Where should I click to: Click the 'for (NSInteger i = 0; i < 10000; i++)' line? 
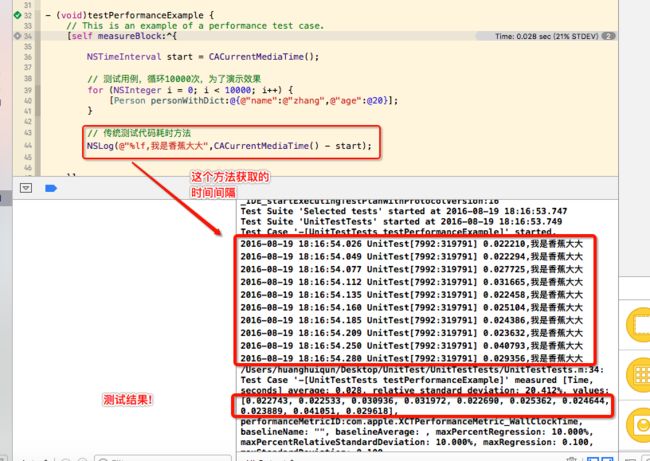point(190,90)
